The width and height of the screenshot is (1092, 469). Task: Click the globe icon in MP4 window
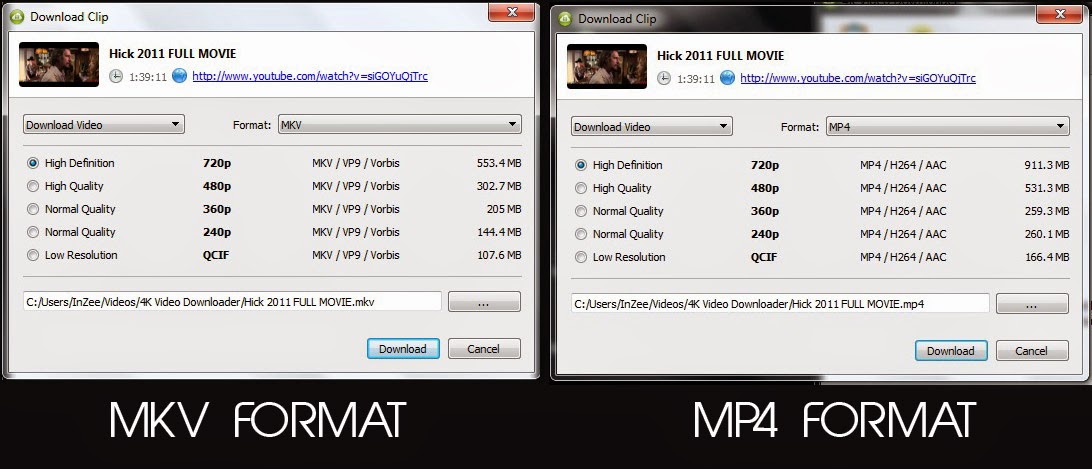tap(728, 78)
